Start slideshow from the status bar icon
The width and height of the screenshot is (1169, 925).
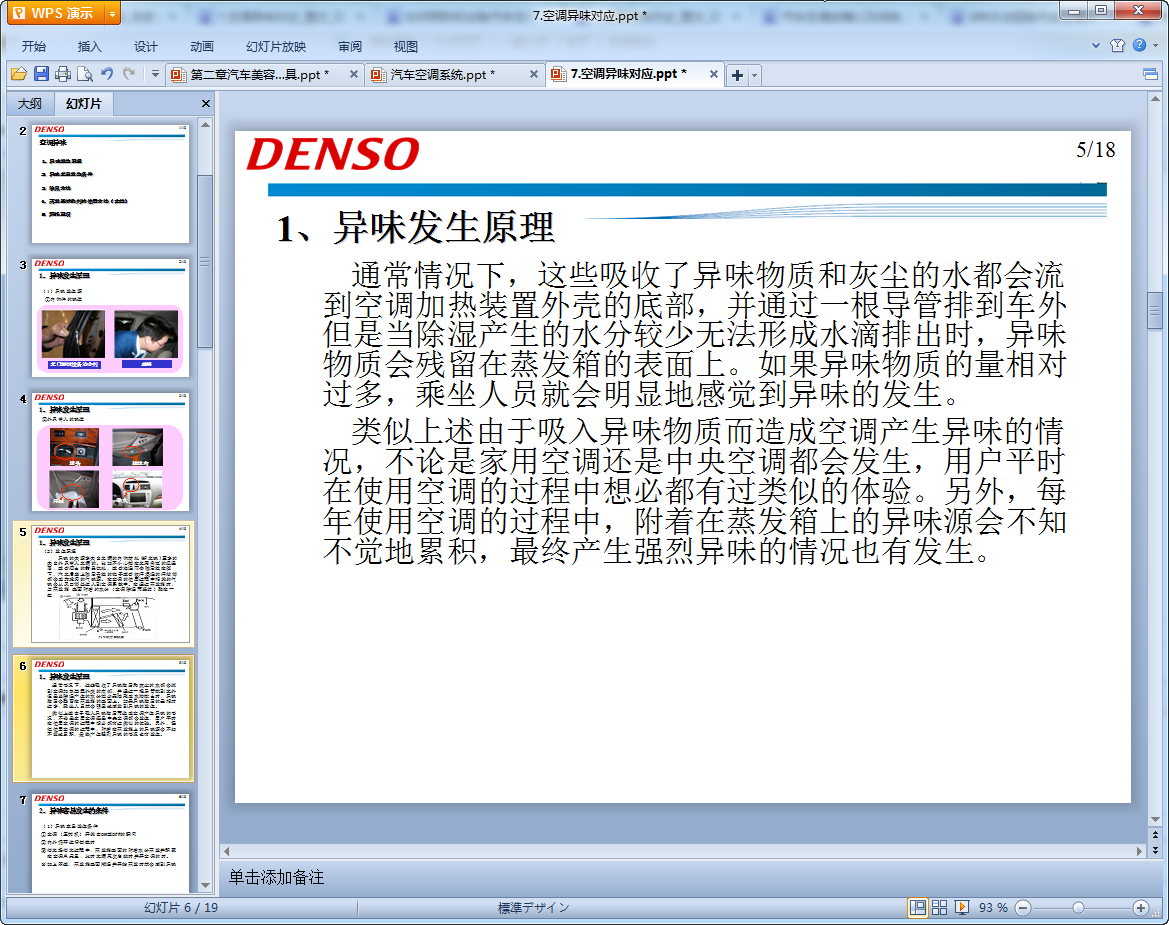[962, 907]
